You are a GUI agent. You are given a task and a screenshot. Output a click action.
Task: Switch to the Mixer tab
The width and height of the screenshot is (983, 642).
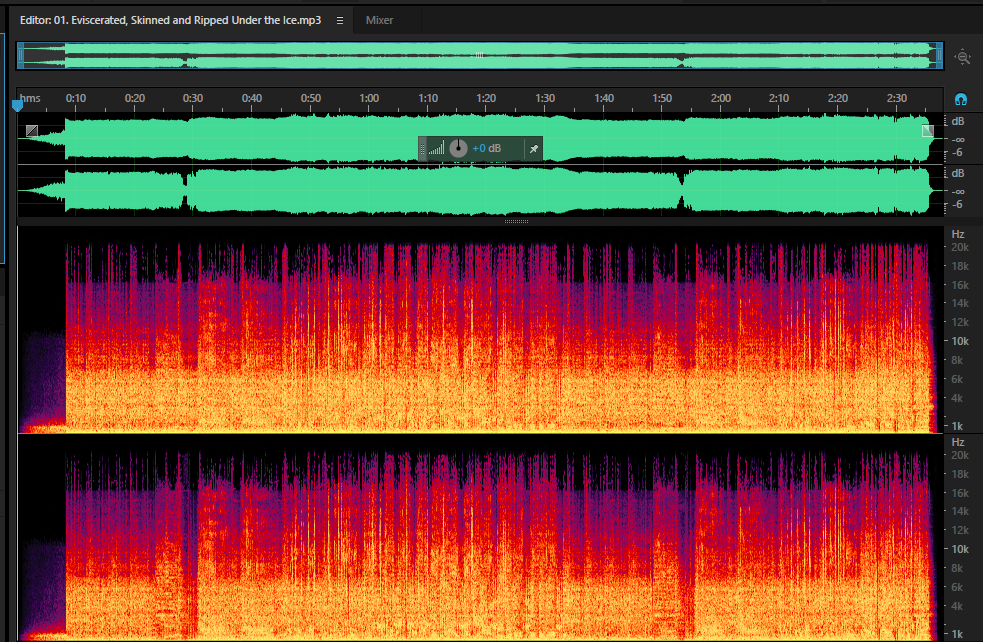tap(379, 20)
